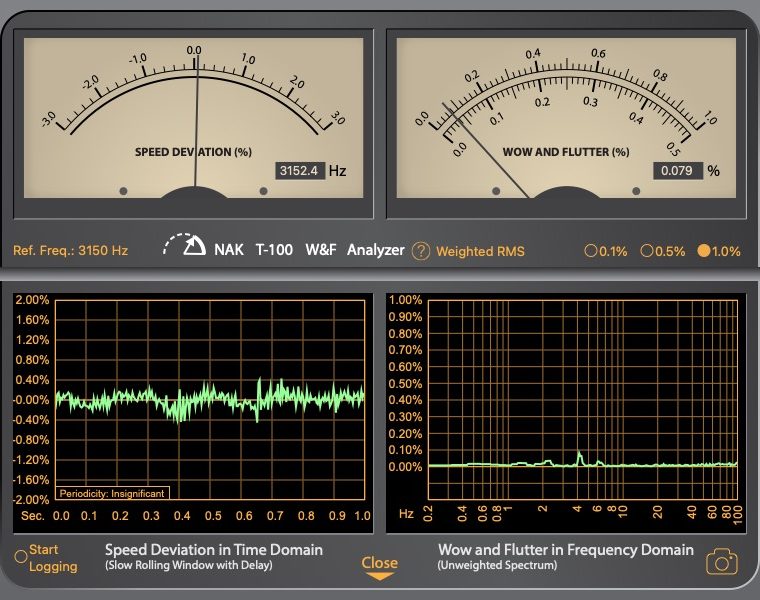Click the Ref. Freq.: 3150 Hz label
Screen dimensions: 760x600
pos(70,251)
